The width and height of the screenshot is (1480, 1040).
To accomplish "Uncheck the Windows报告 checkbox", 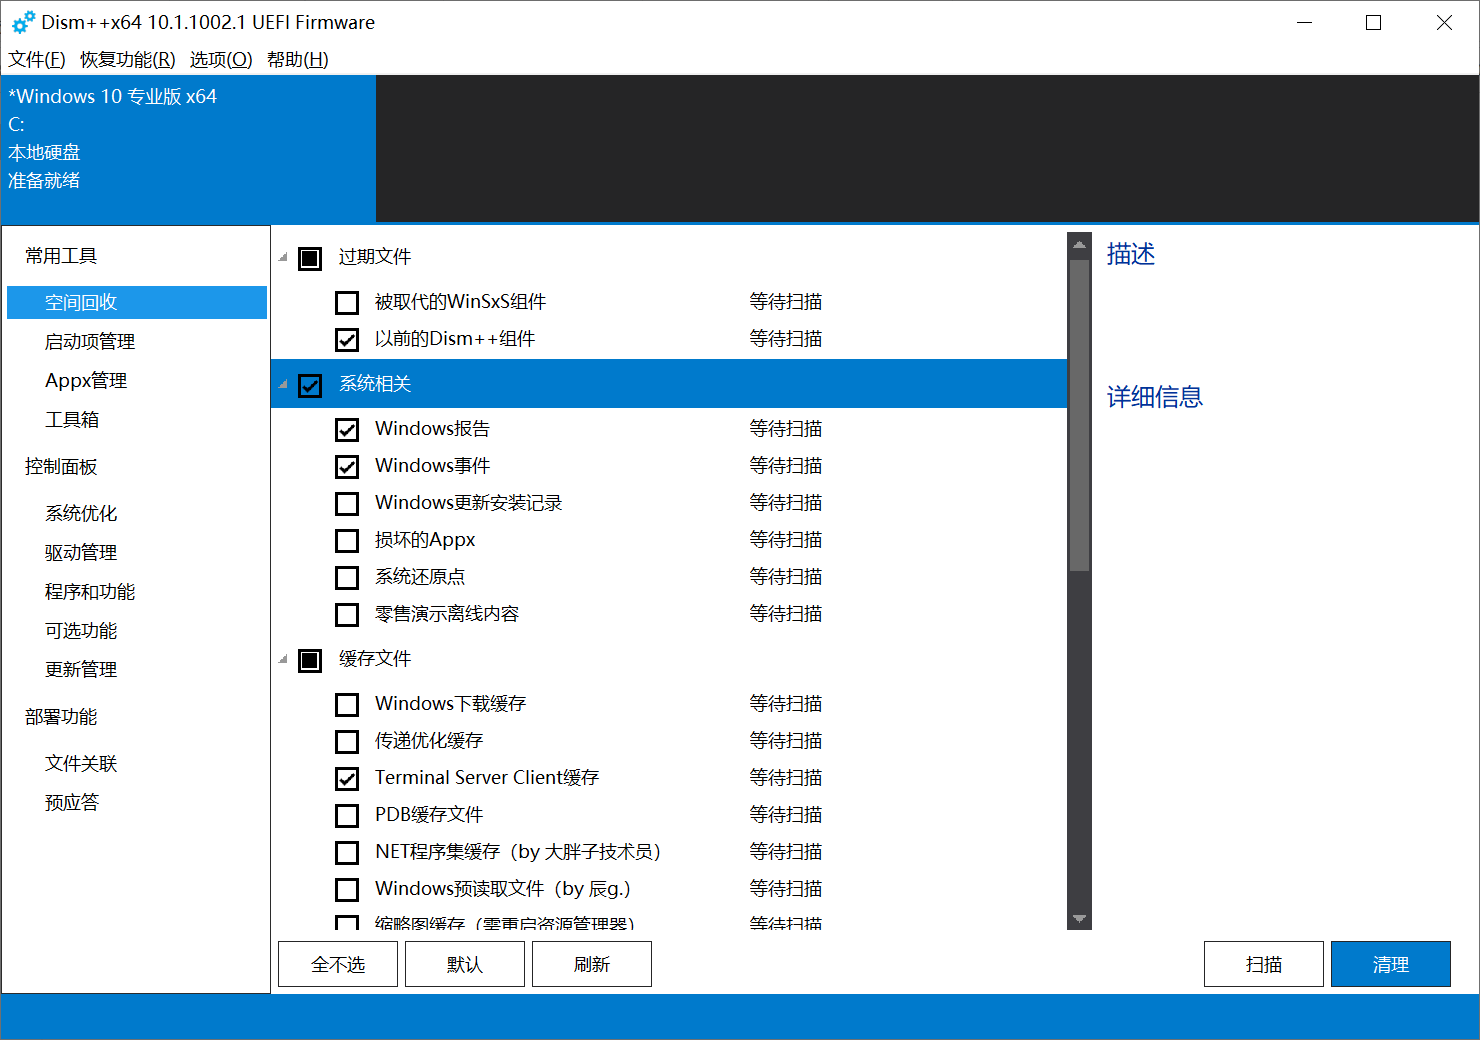I will [347, 429].
